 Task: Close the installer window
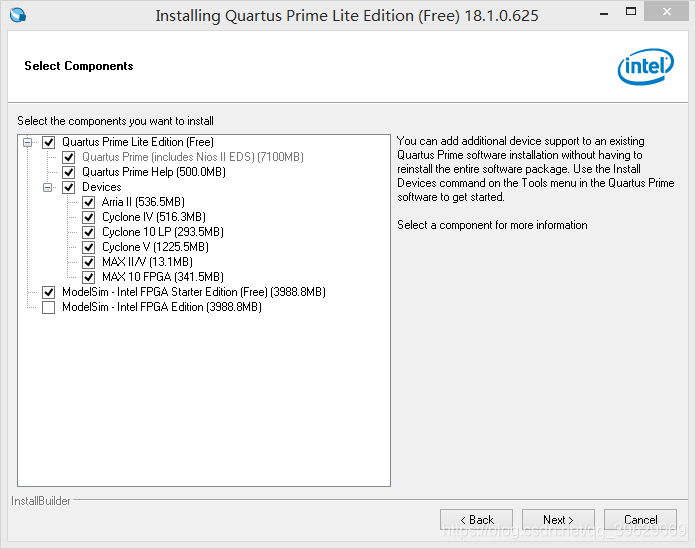(x=666, y=12)
